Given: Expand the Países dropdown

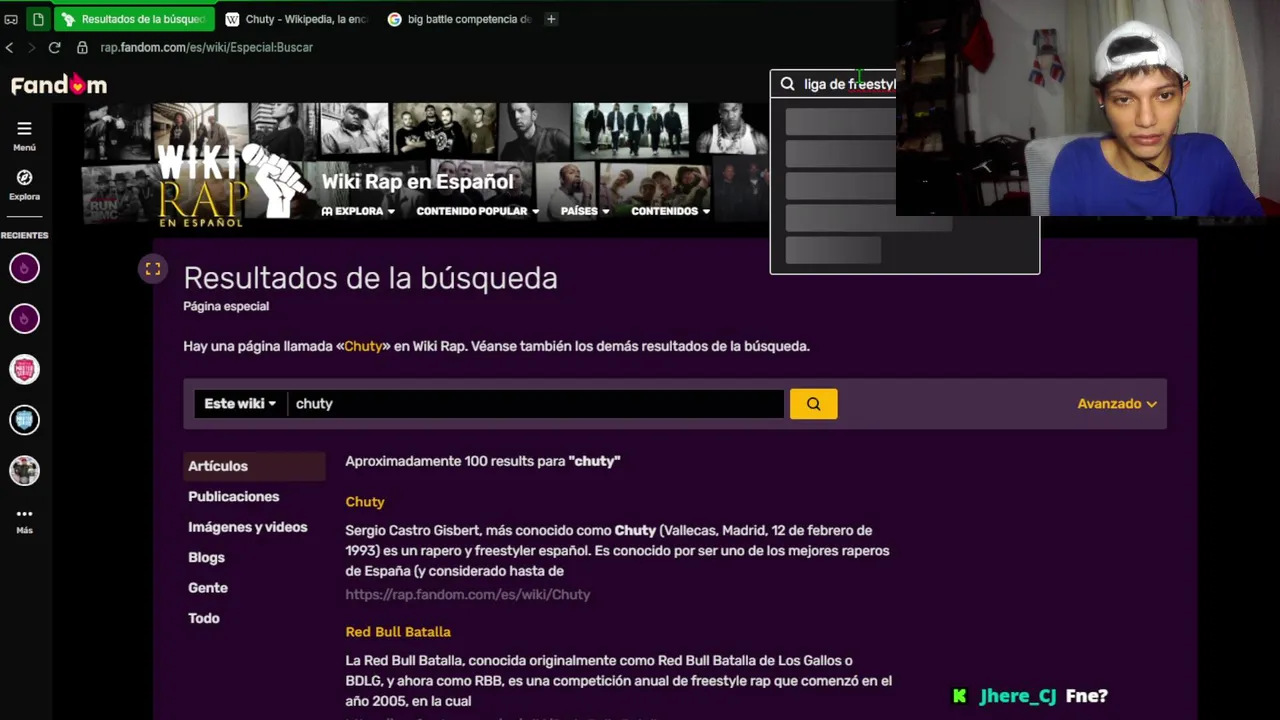Looking at the screenshot, I should [585, 211].
